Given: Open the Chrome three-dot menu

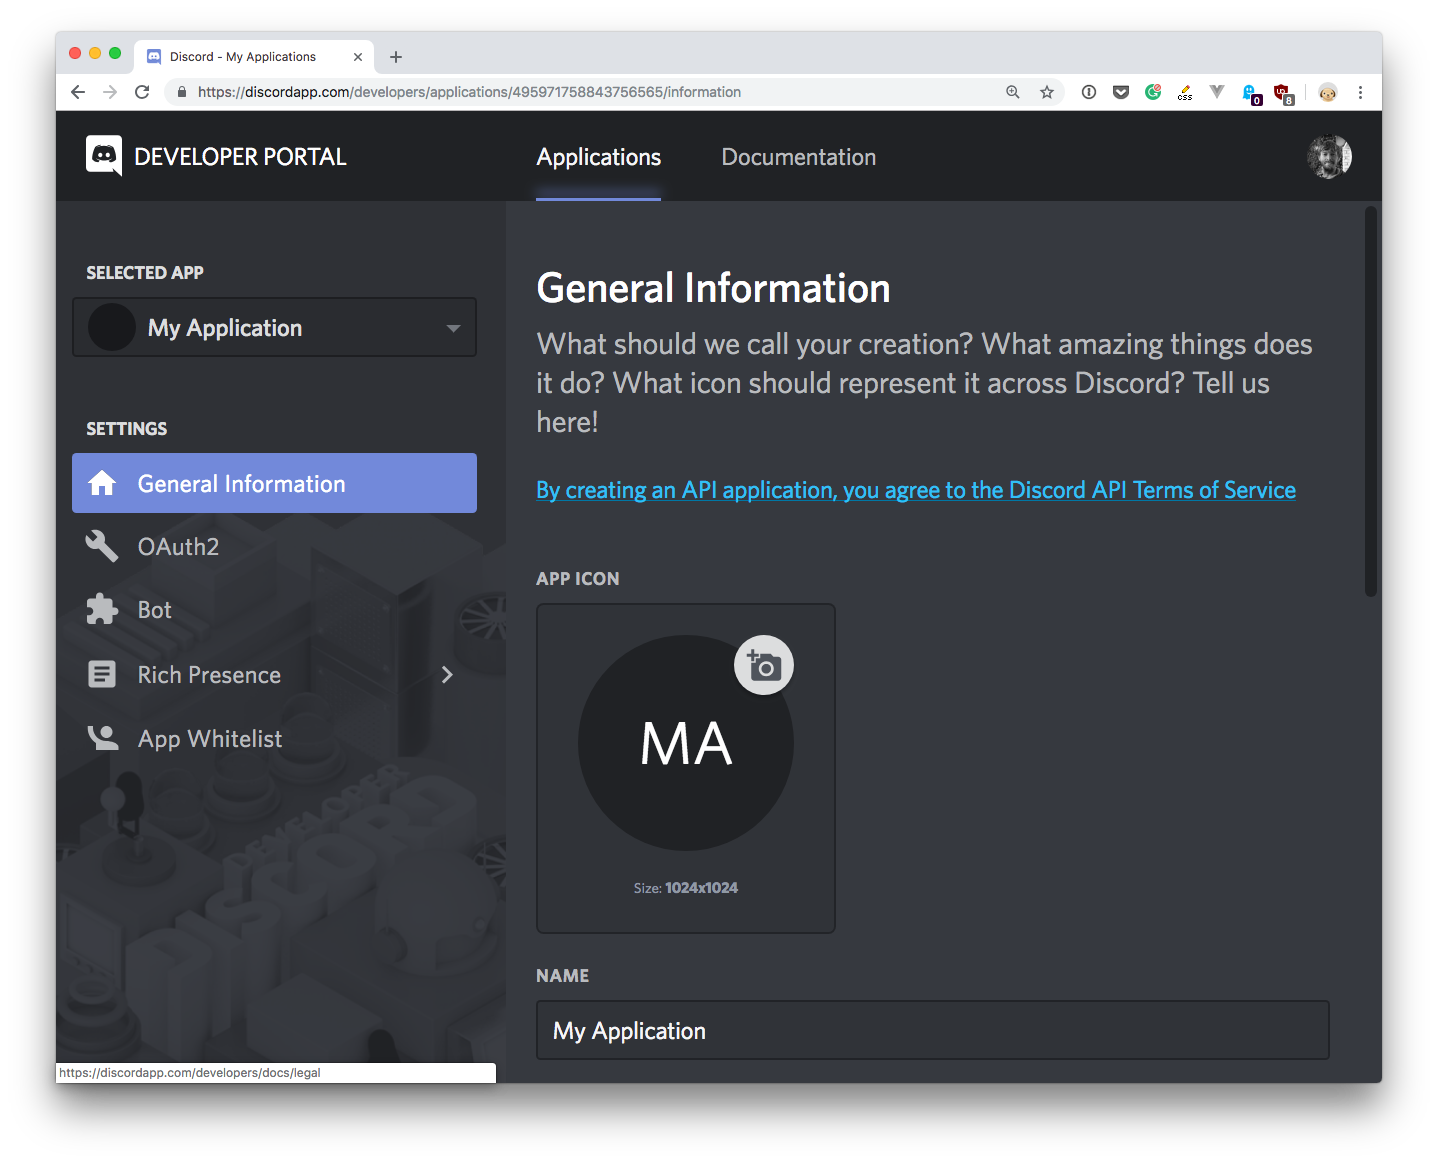Looking at the screenshot, I should pyautogui.click(x=1360, y=92).
